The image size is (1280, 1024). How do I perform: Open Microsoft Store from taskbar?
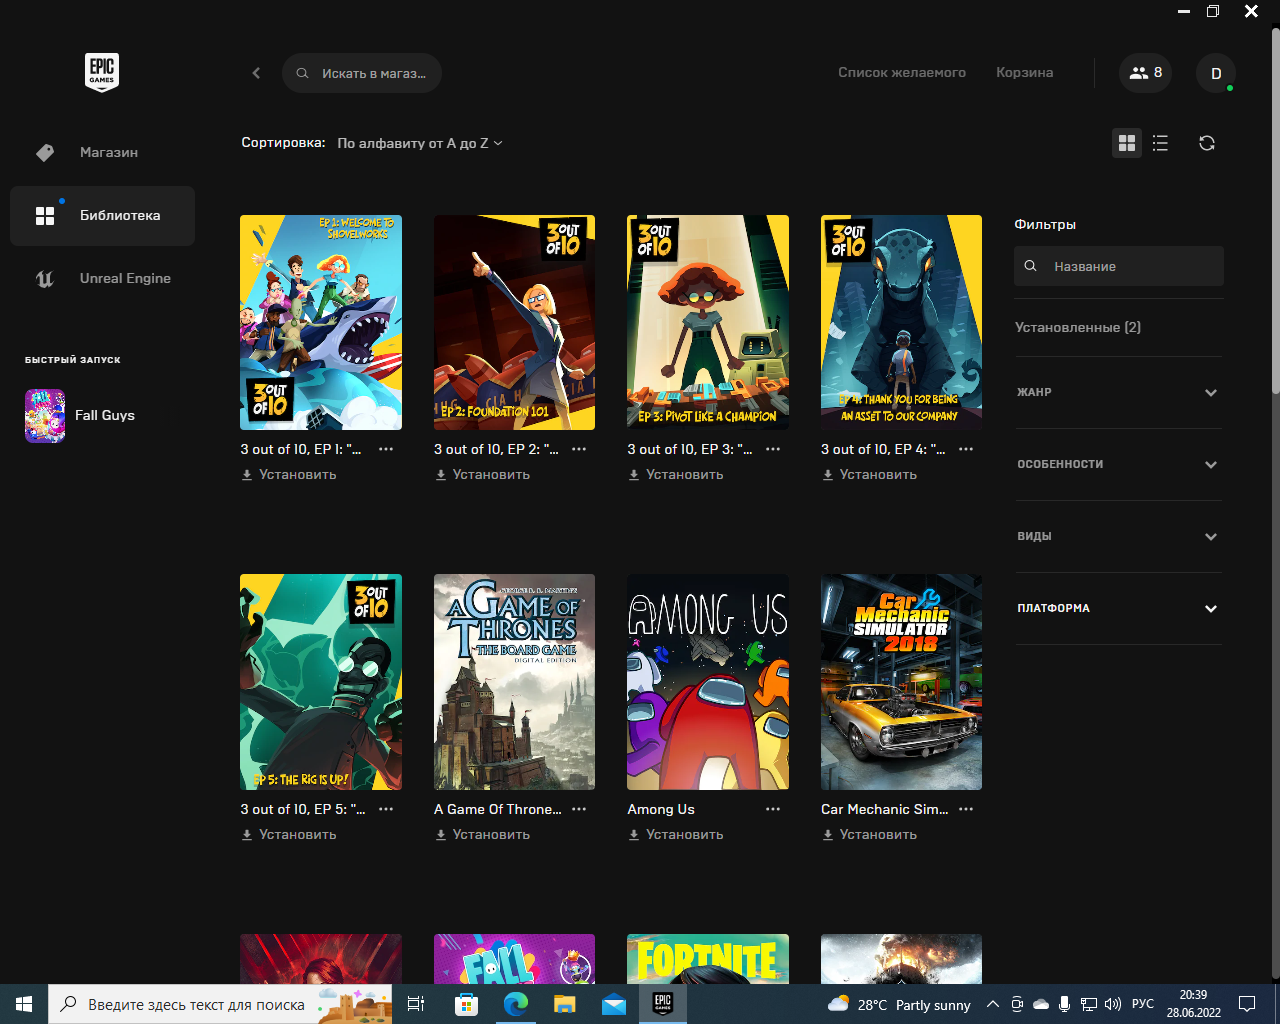pos(466,1004)
